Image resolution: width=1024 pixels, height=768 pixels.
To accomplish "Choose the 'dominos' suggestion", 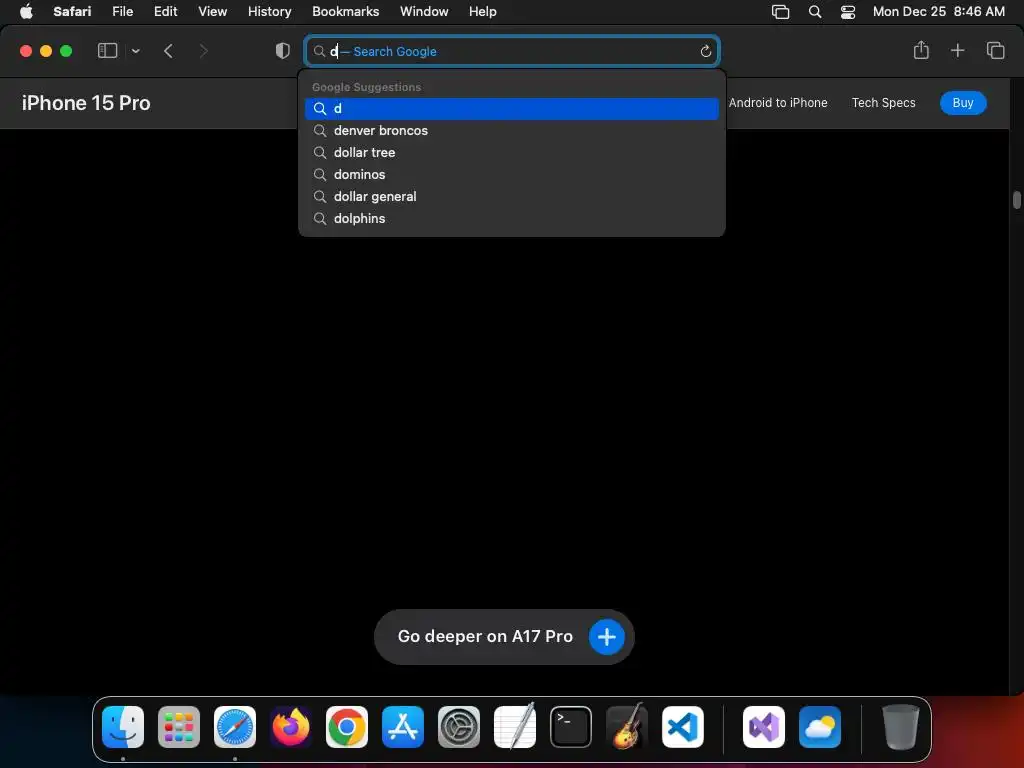I will (512, 174).
